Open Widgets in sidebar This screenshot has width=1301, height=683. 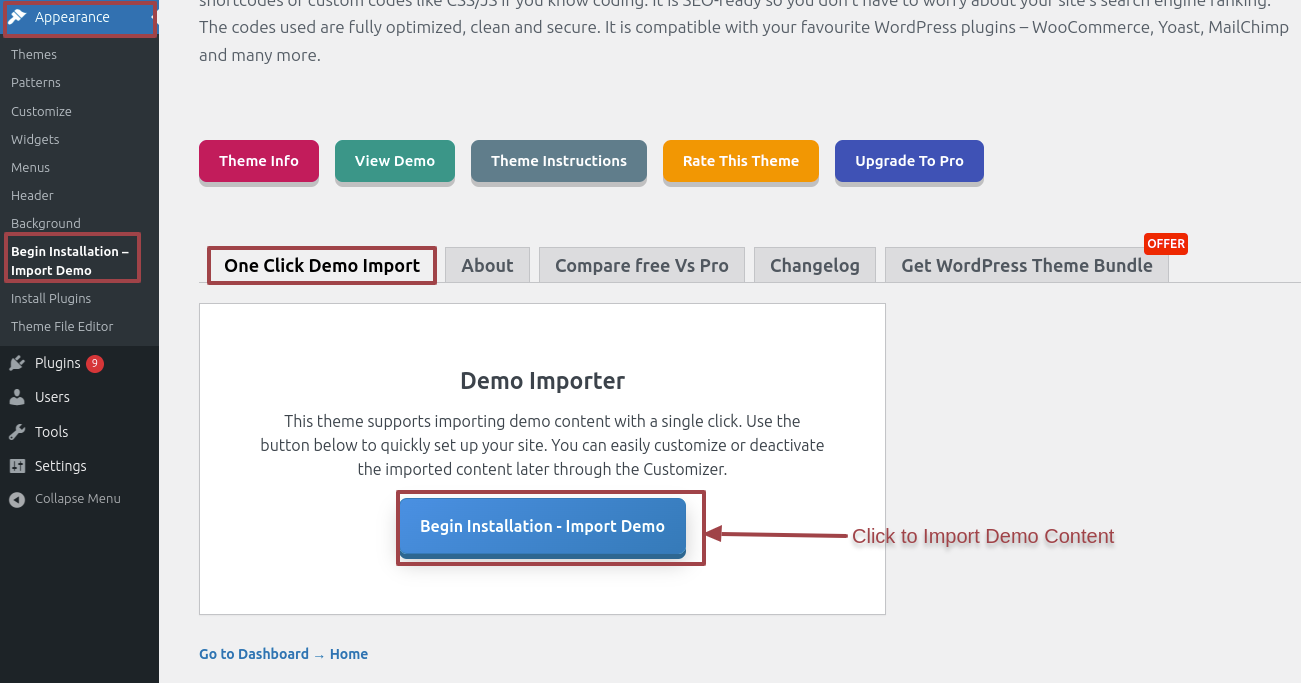point(35,139)
